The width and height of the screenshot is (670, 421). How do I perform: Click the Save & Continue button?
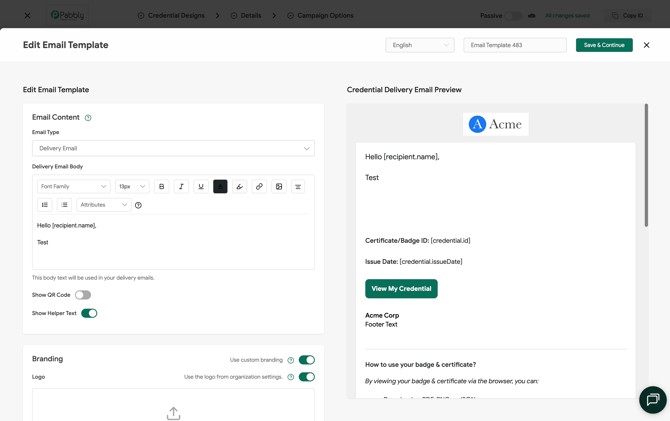click(x=604, y=45)
